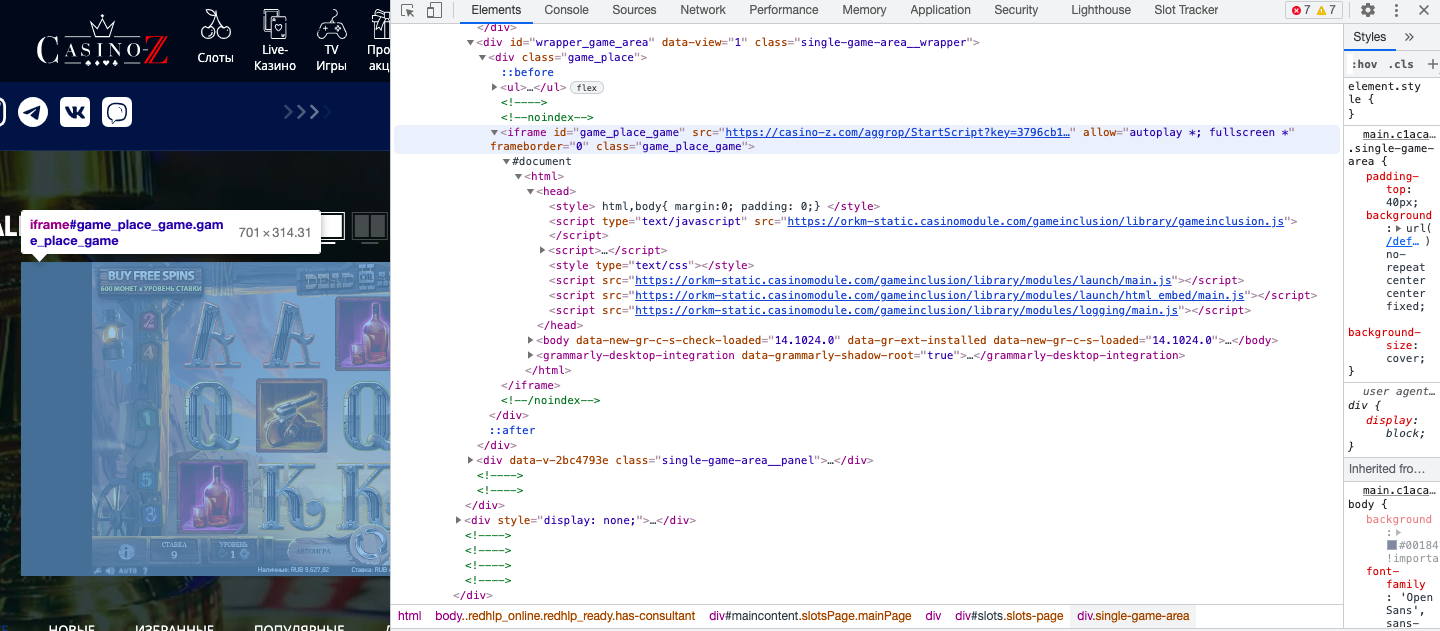Click the game info 'i' button
This screenshot has width=1440, height=631.
click(126, 551)
